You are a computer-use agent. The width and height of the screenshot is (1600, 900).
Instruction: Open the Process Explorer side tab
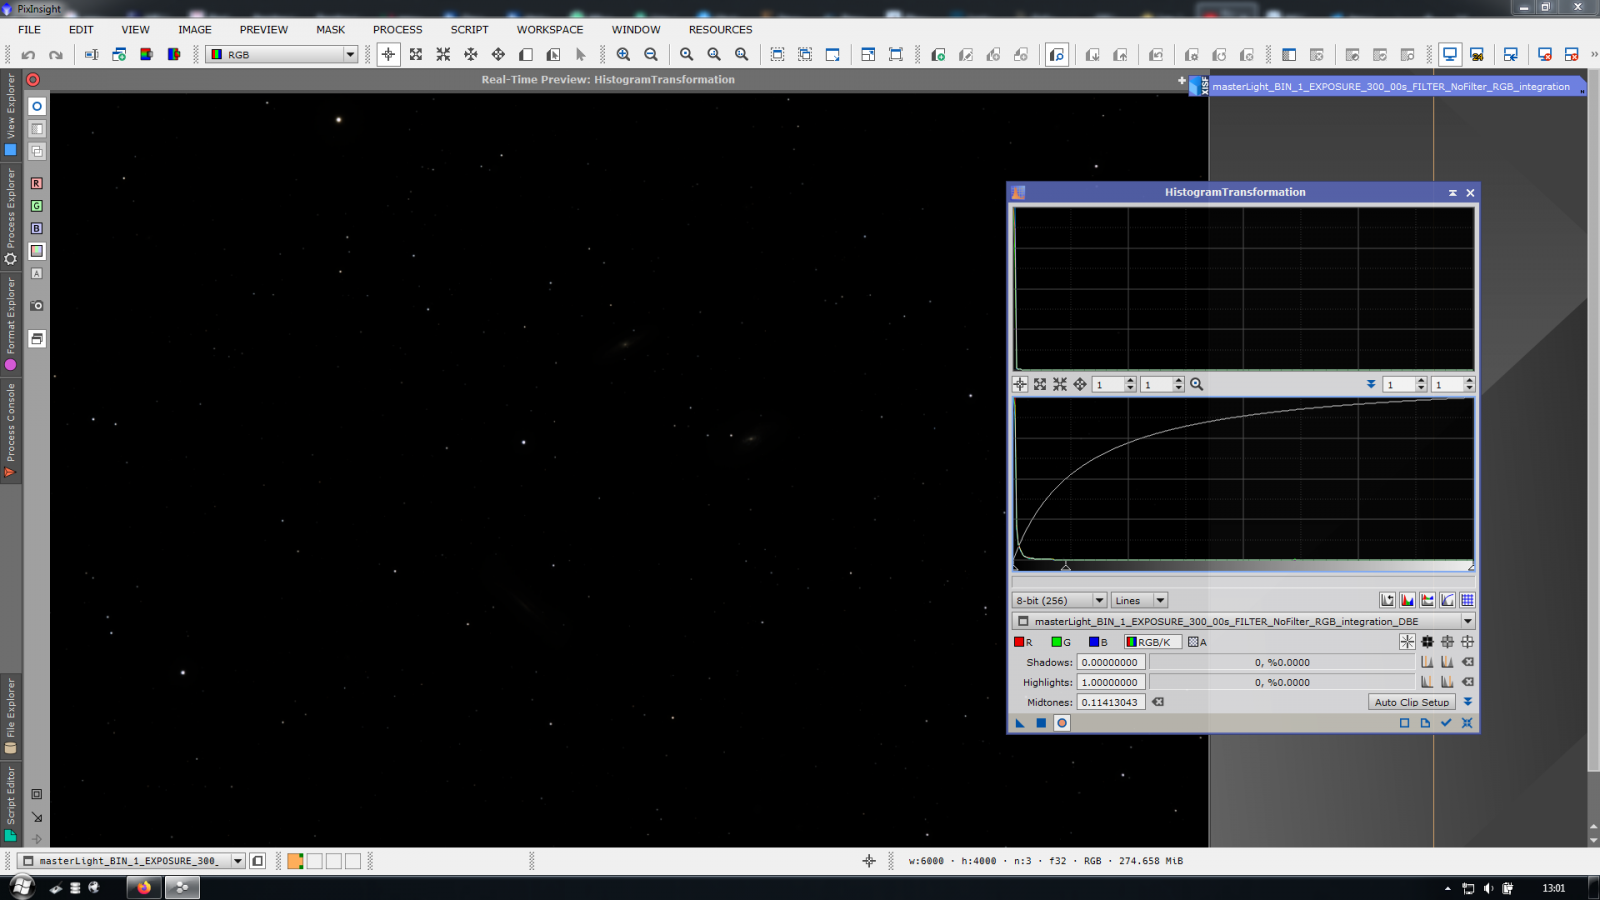point(11,217)
